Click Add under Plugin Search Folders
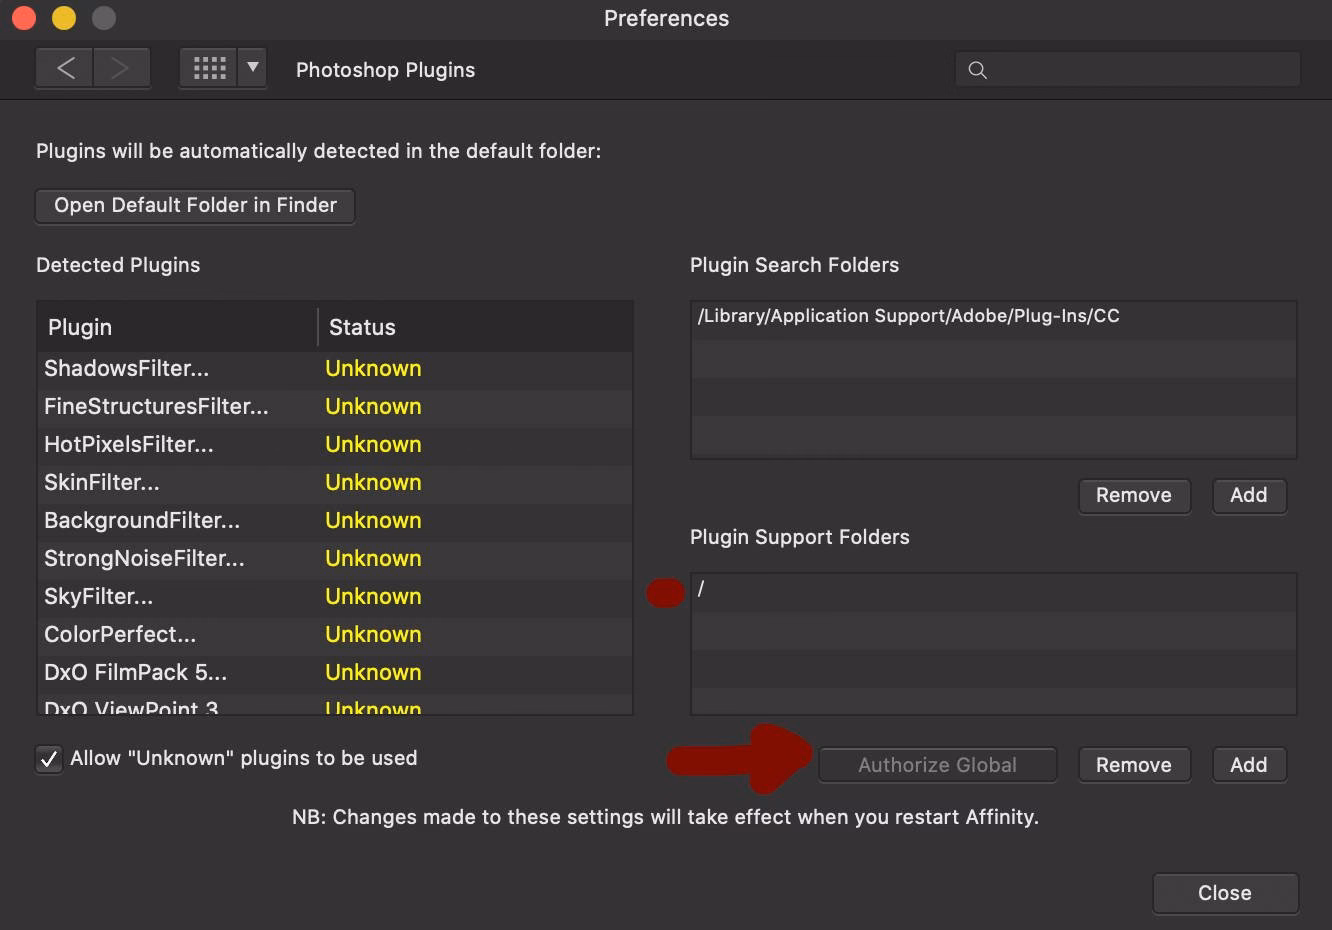This screenshot has height=930, width=1332. 1249,496
